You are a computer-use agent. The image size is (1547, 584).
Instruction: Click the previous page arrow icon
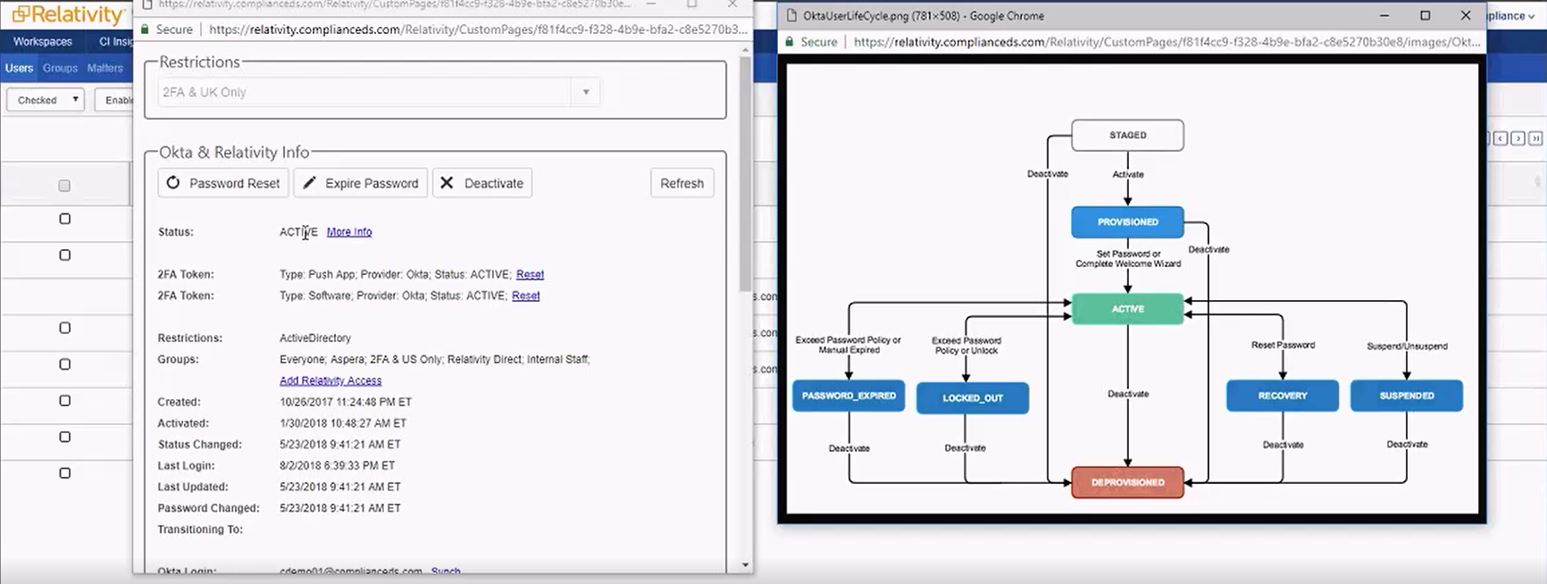pyautogui.click(x=1500, y=138)
